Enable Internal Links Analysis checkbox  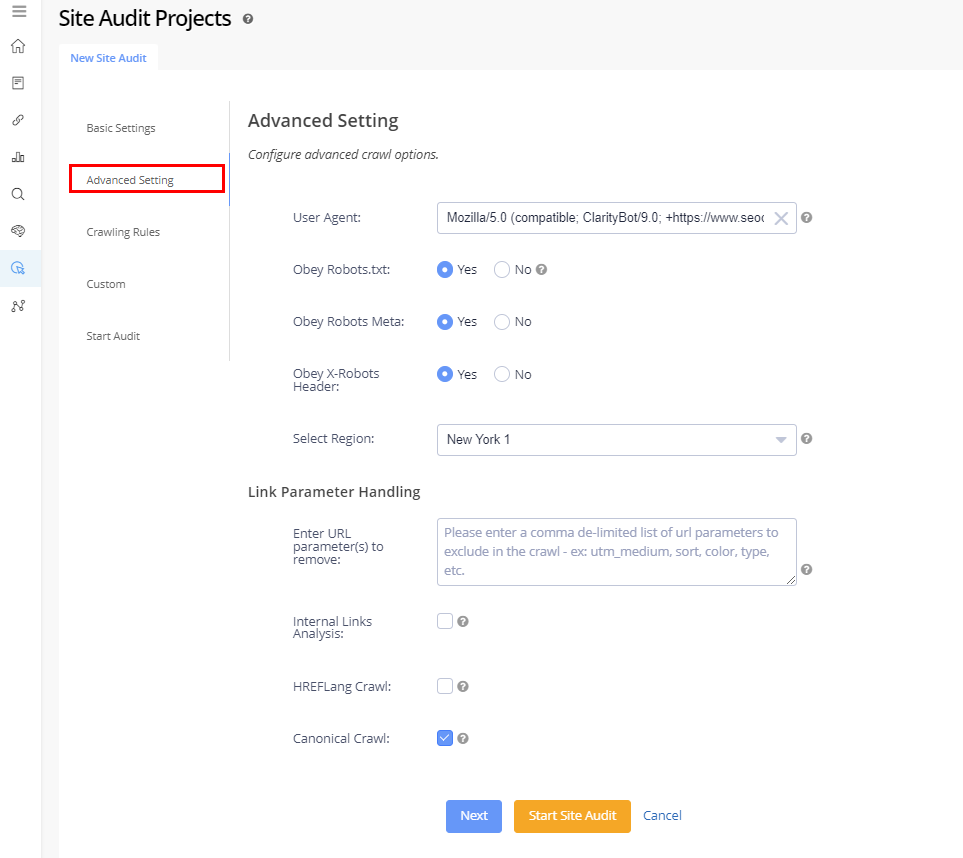click(x=445, y=621)
